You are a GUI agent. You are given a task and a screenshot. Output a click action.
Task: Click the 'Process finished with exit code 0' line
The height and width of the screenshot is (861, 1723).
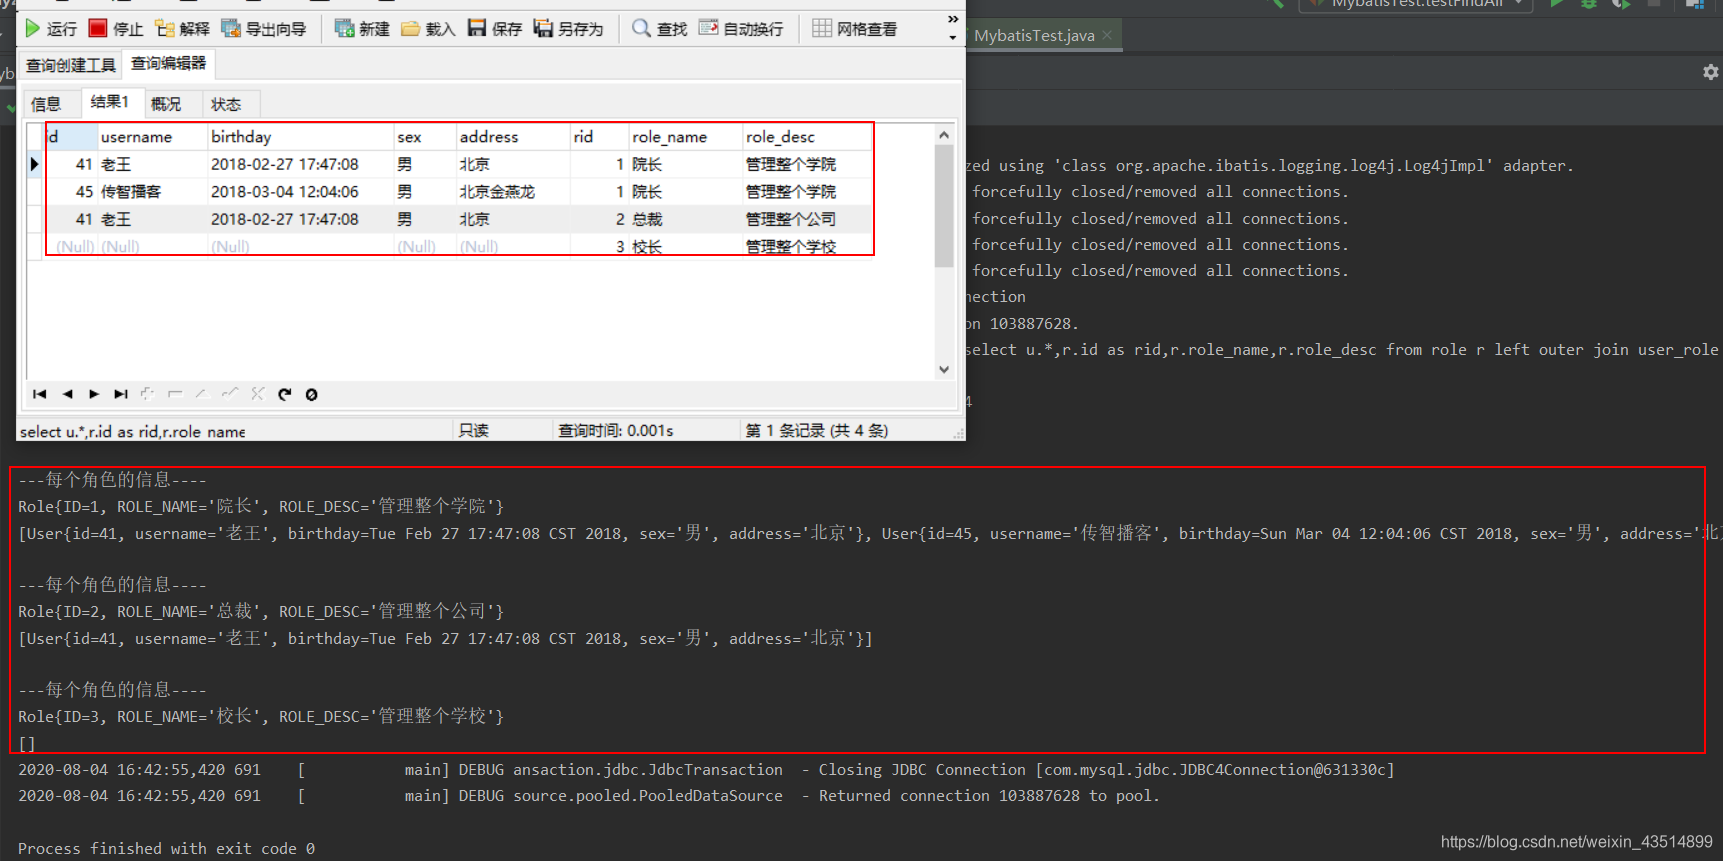coord(167,849)
